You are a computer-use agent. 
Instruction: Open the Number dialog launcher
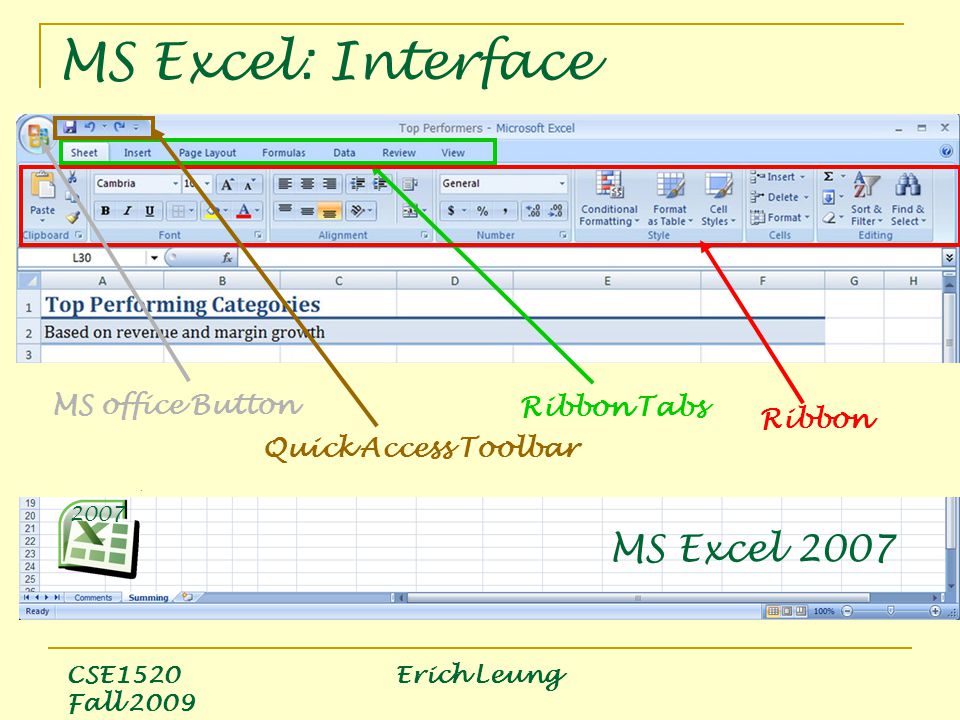[563, 234]
